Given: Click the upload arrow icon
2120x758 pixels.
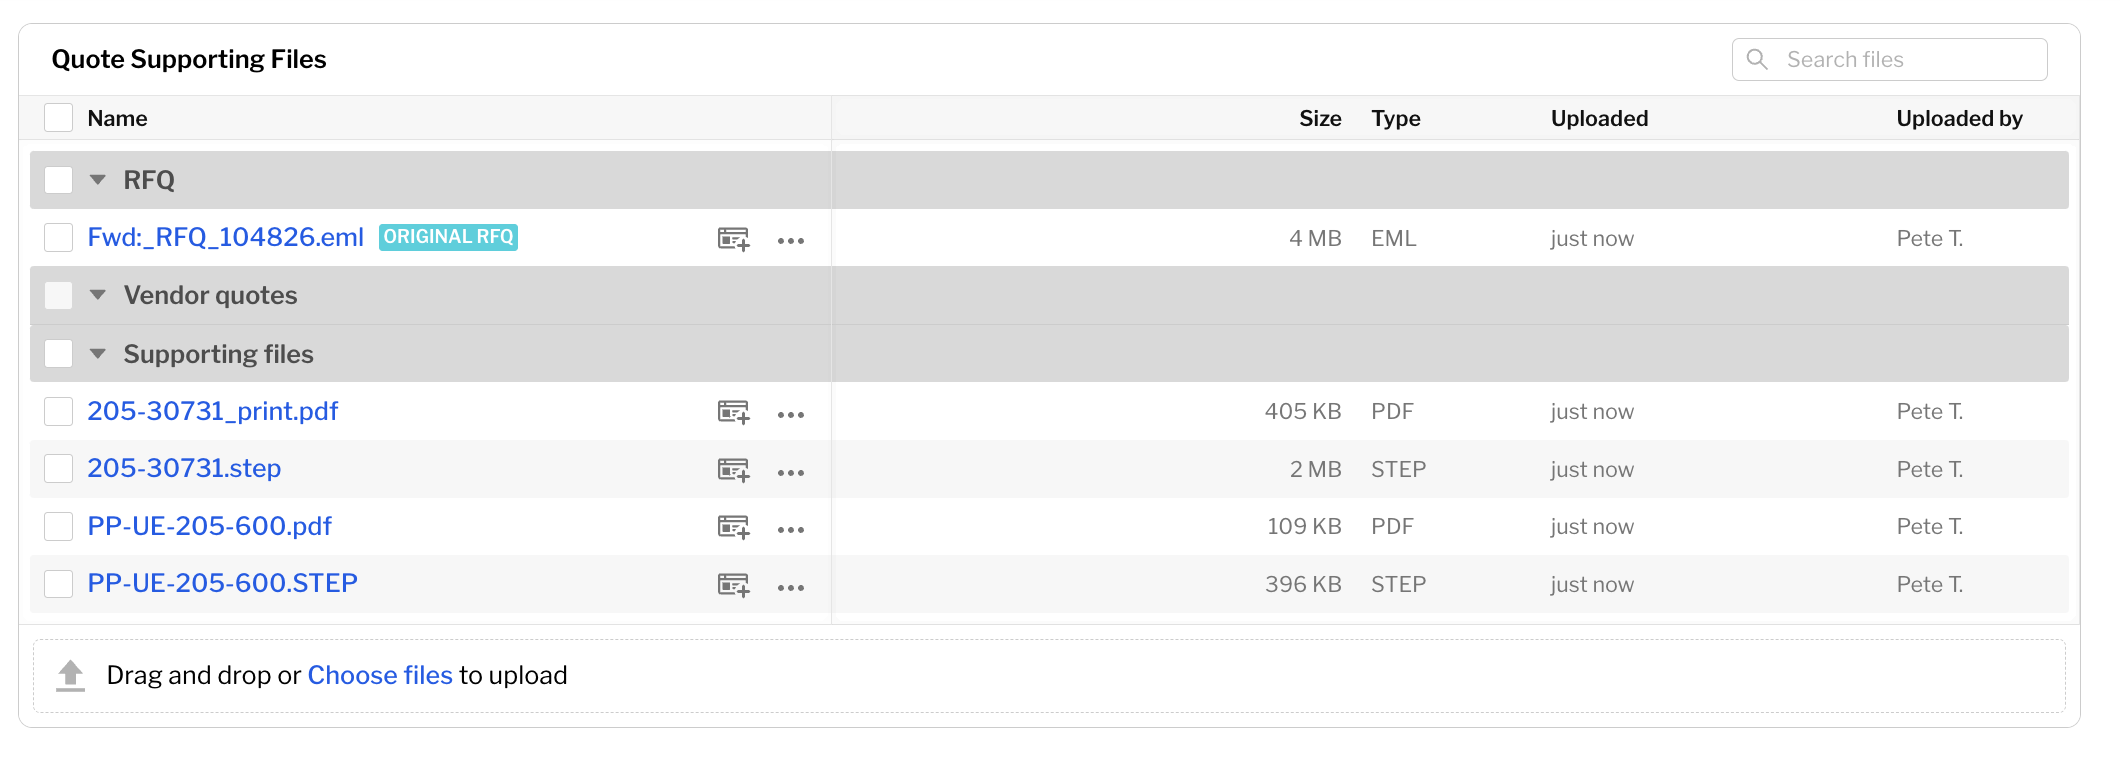Looking at the screenshot, I should [x=70, y=674].
